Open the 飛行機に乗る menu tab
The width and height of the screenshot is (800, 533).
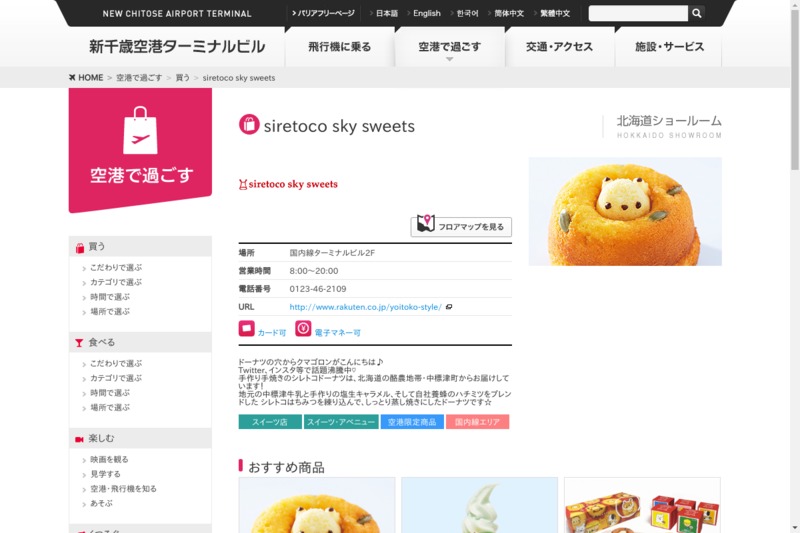coord(339,47)
